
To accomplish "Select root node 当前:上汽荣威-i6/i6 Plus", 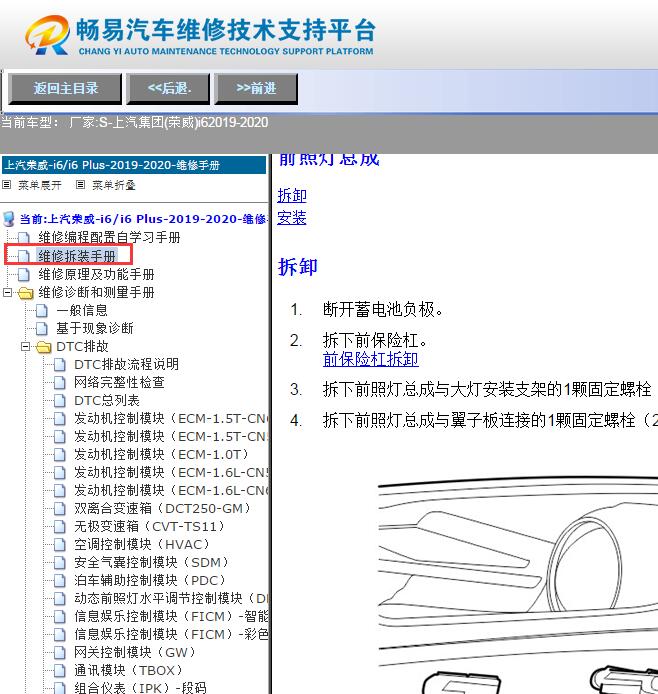I will pyautogui.click(x=142, y=219).
